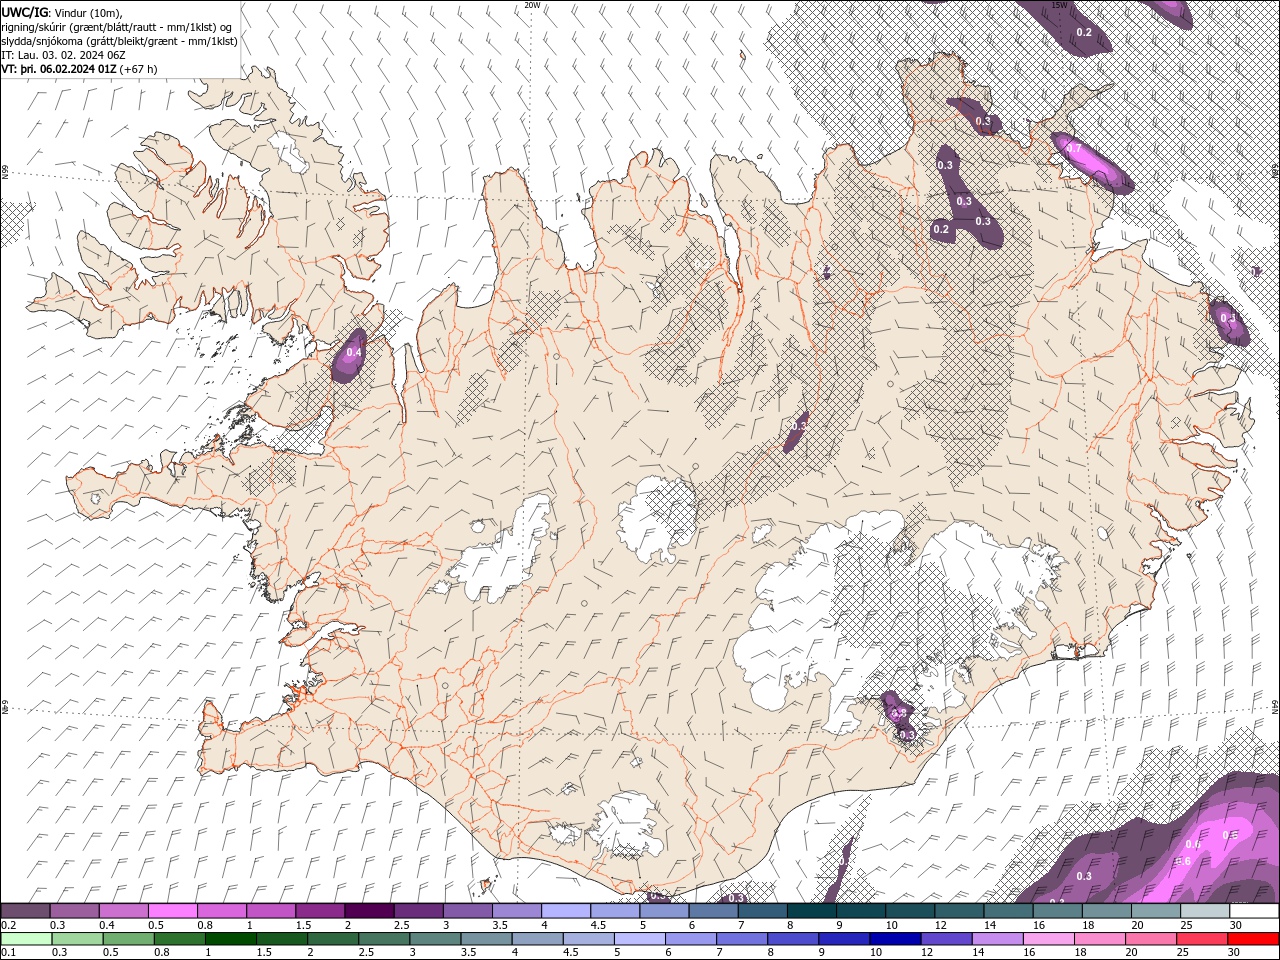Choose the darkest purple swatch above upper-row label 2
This screenshot has width=1280, height=960.
coord(369,911)
